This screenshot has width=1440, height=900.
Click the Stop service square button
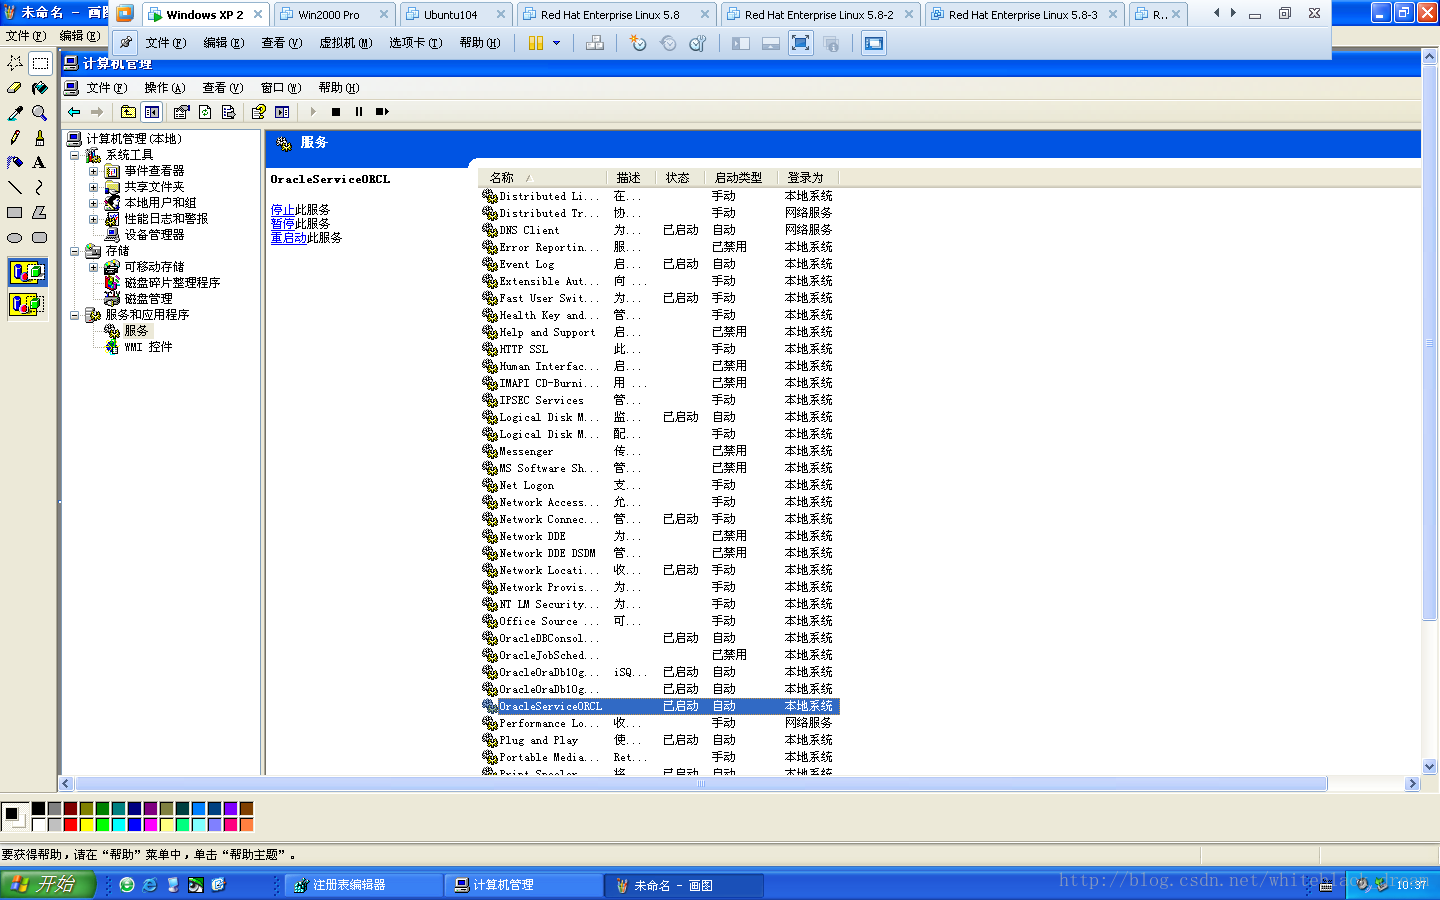pos(336,112)
